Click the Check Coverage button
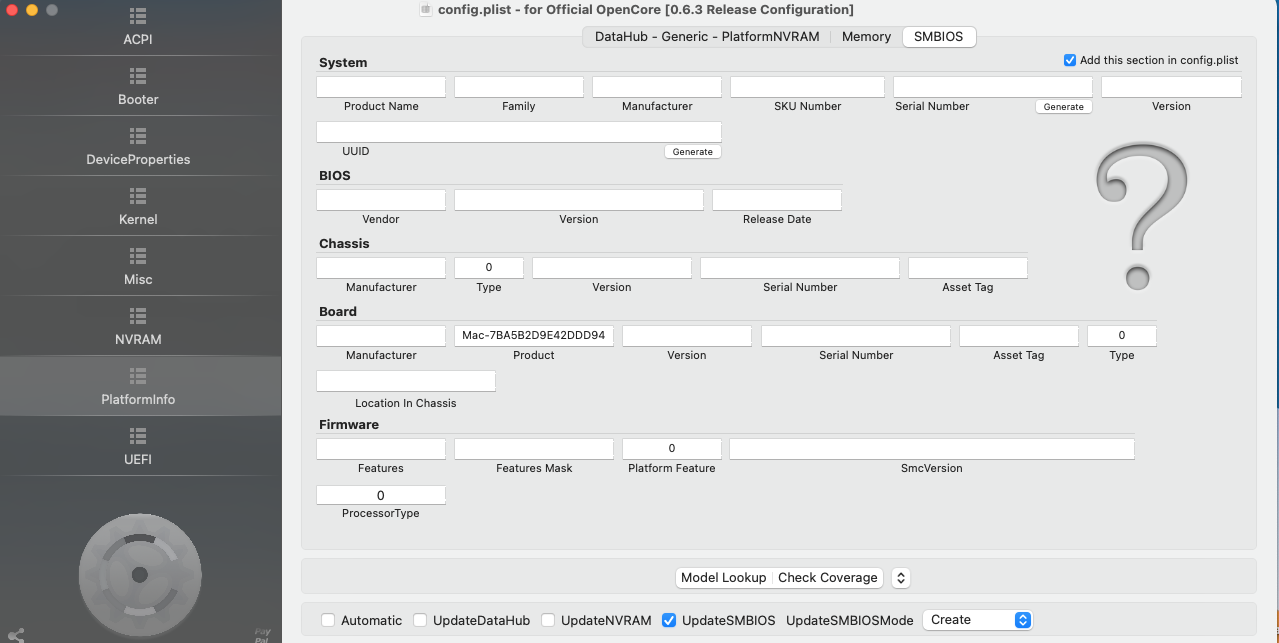This screenshot has width=1279, height=643. pyautogui.click(x=828, y=578)
